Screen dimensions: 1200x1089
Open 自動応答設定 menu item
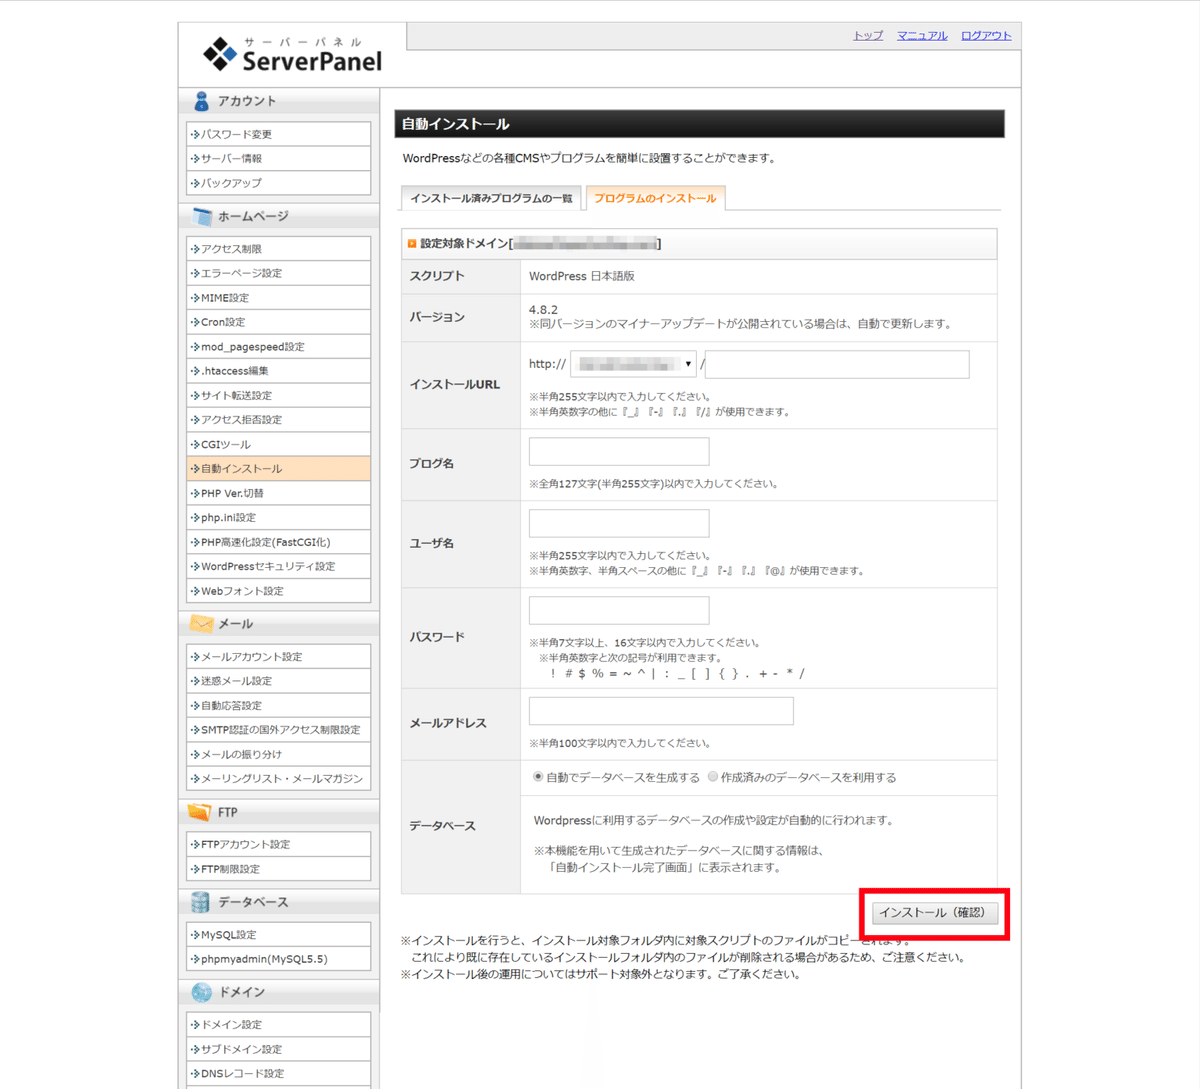pyautogui.click(x=278, y=706)
